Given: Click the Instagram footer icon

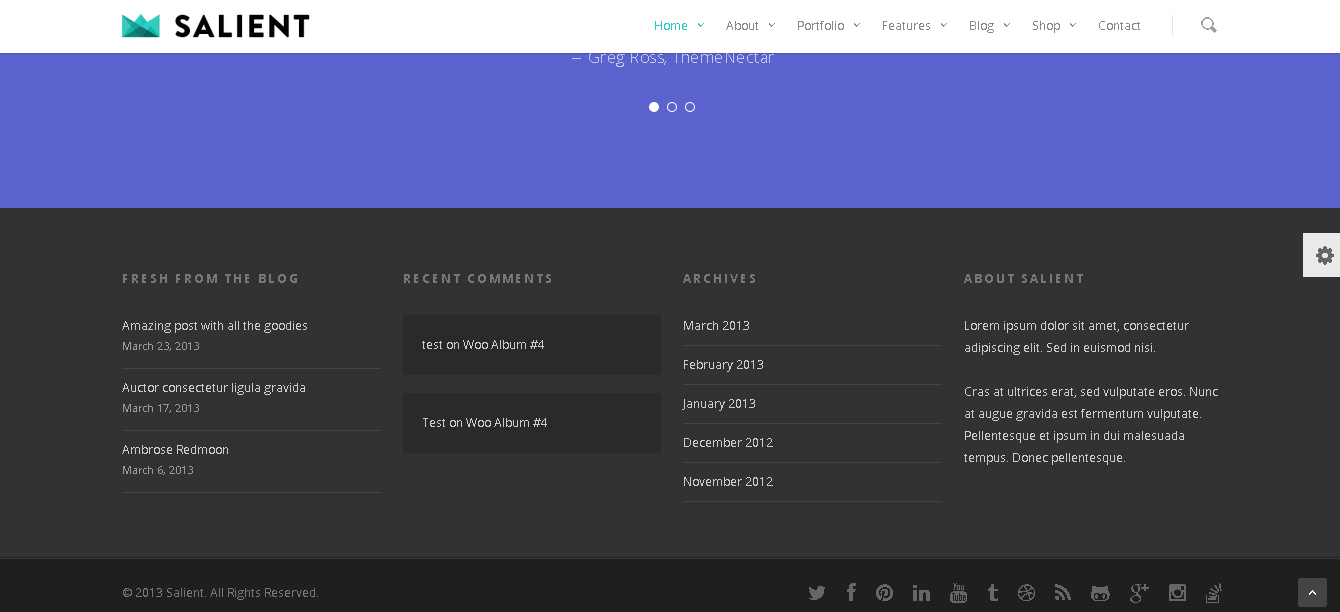Looking at the screenshot, I should coord(1177,593).
